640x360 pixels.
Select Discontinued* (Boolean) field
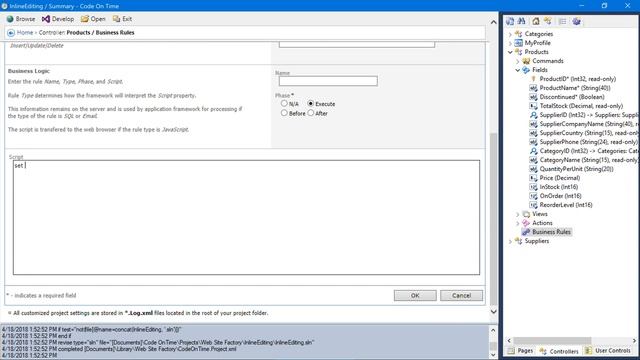[572, 97]
